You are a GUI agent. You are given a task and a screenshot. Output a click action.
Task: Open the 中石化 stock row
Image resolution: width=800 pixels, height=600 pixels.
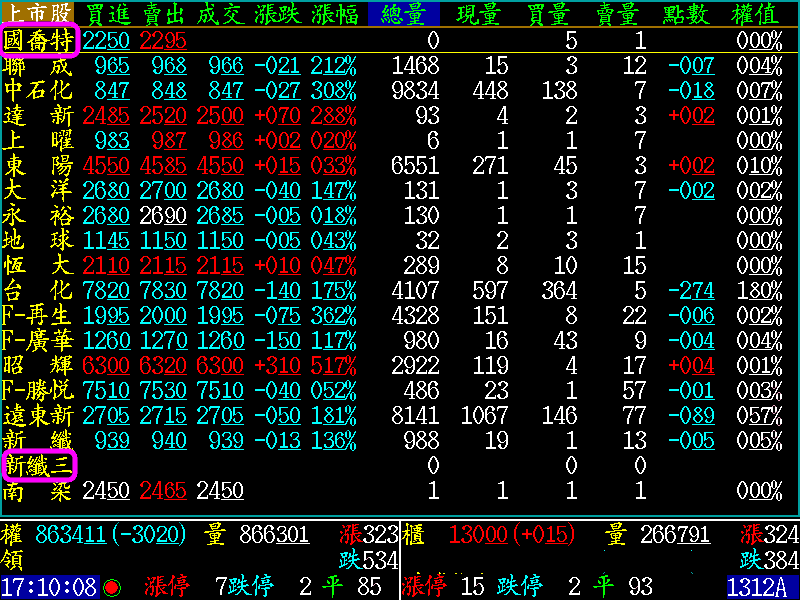click(x=38, y=90)
